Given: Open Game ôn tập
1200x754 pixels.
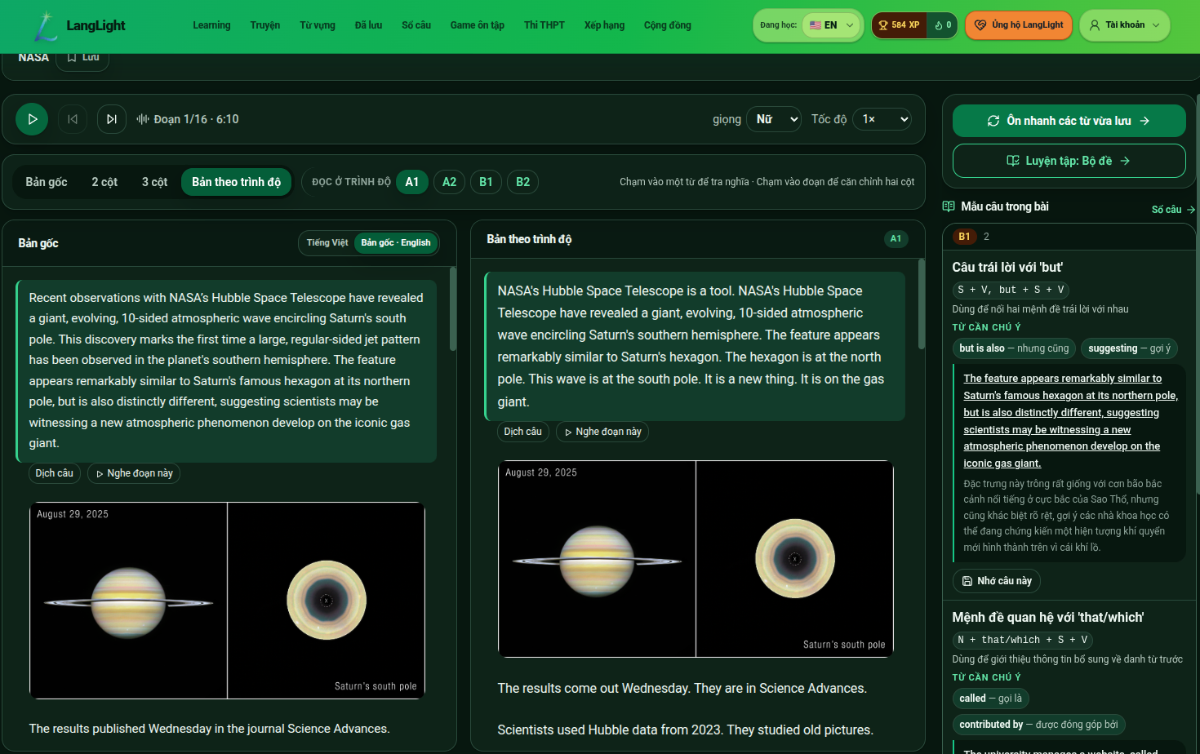Looking at the screenshot, I should 477,25.
